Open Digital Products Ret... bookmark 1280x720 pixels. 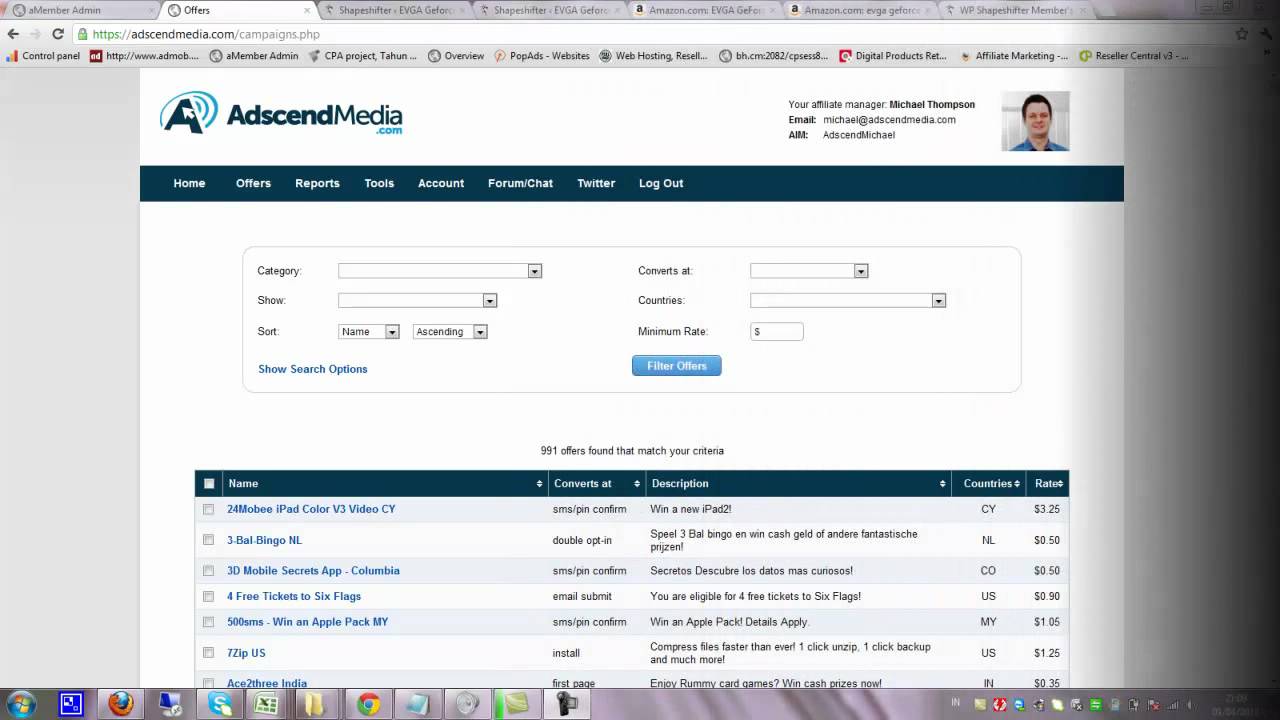coord(893,56)
